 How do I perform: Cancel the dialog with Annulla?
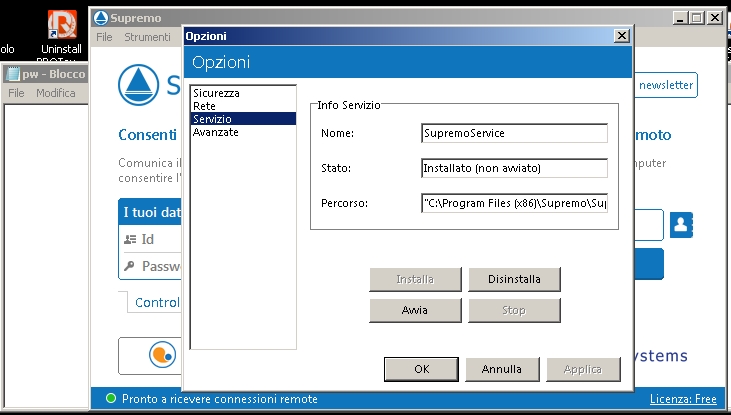pos(502,369)
